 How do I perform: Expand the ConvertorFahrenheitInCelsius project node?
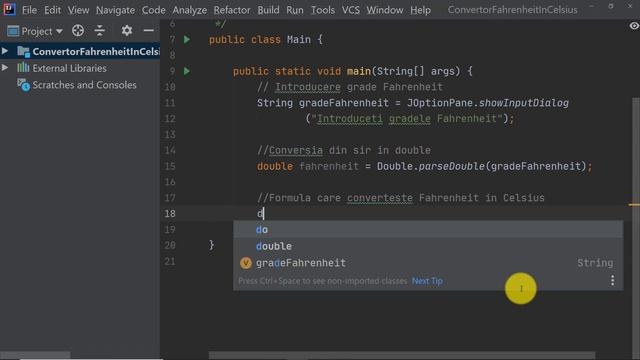coord(5,51)
